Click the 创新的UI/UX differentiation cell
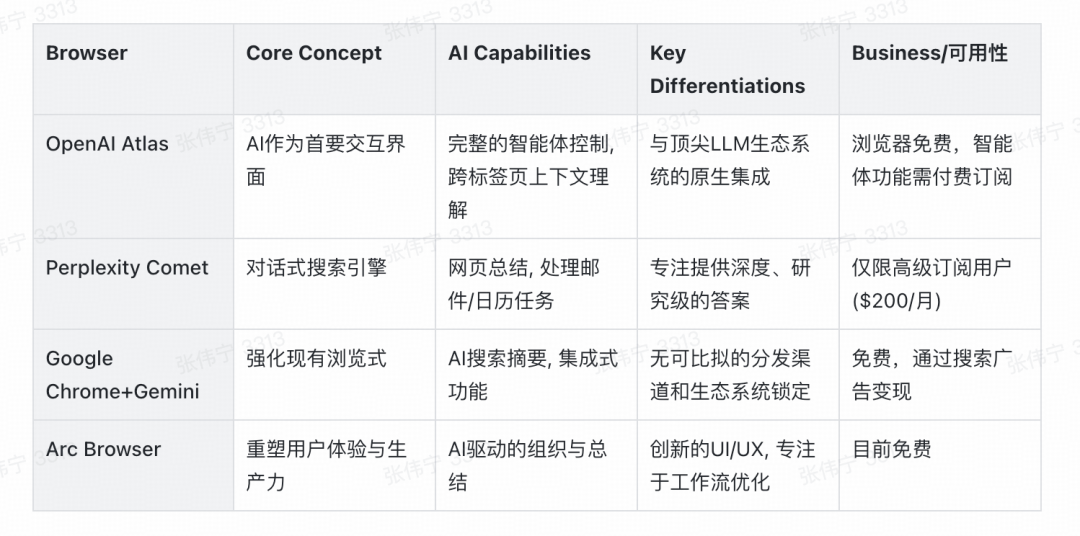1080x536 pixels. [x=732, y=466]
